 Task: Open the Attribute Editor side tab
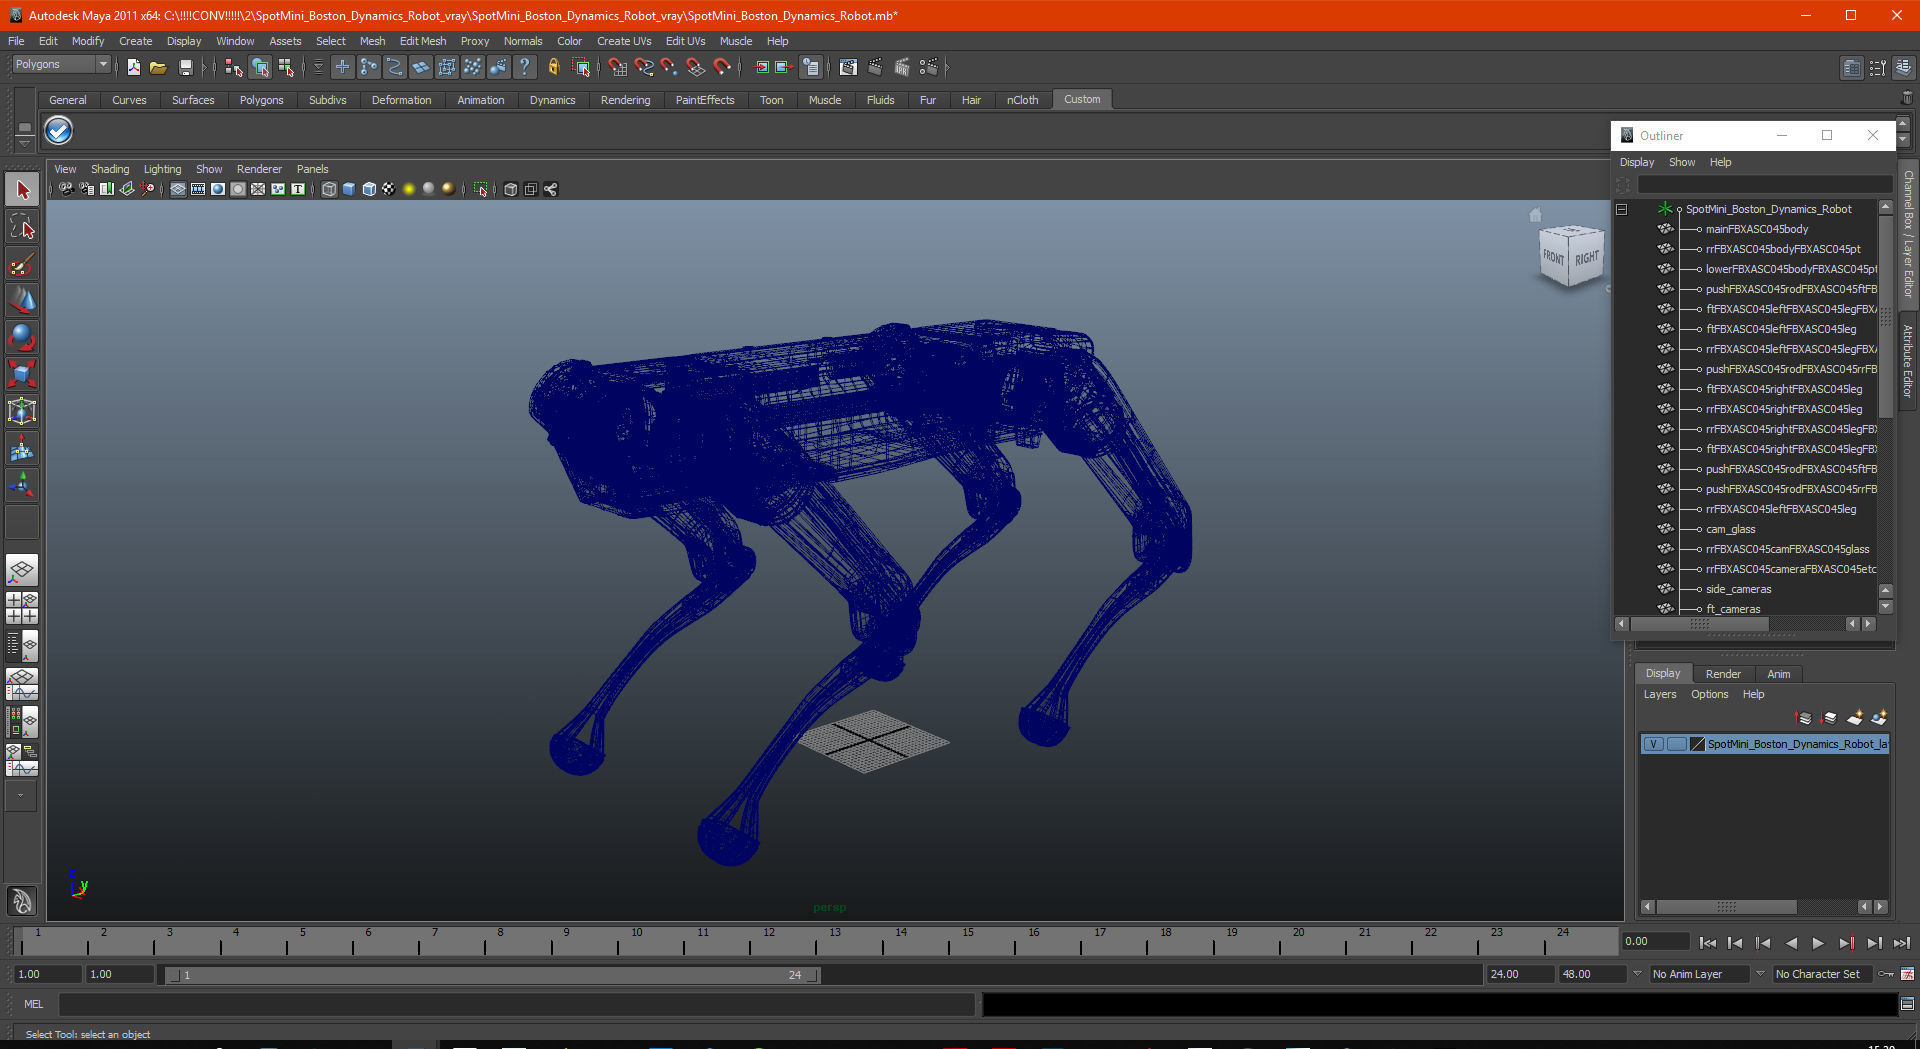1908,362
